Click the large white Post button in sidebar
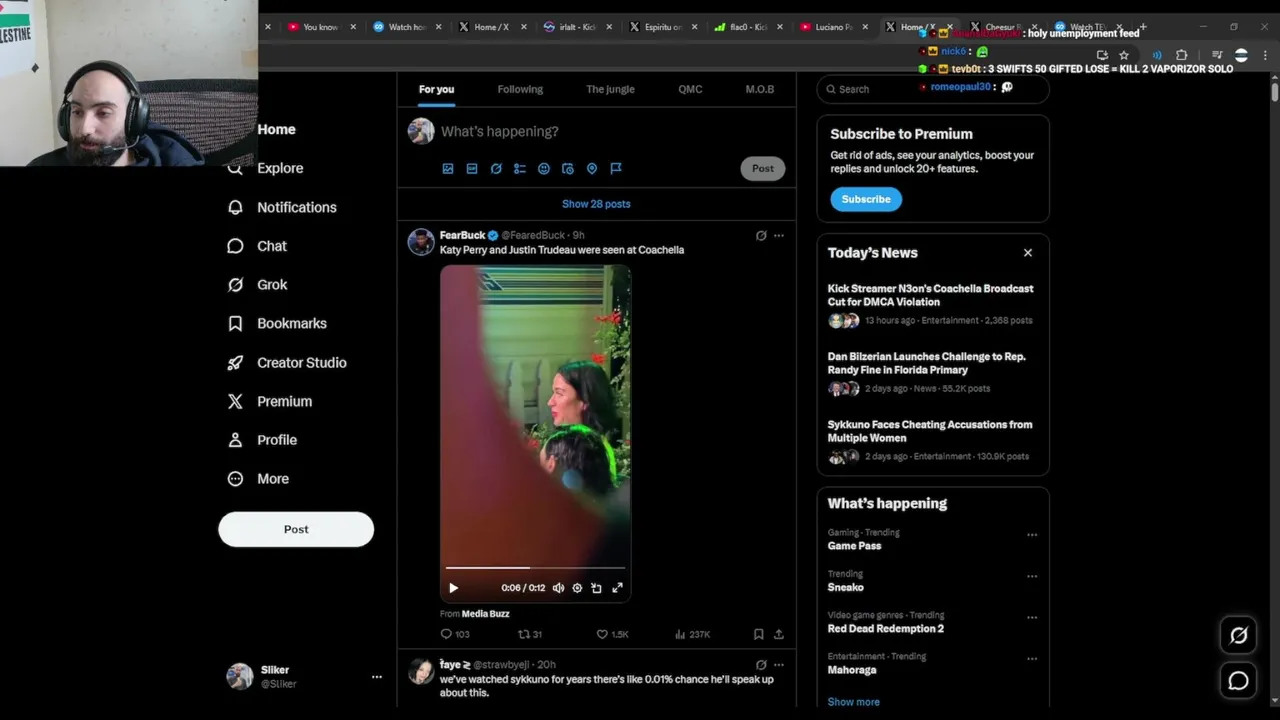Viewport: 1280px width, 720px height. pos(296,529)
